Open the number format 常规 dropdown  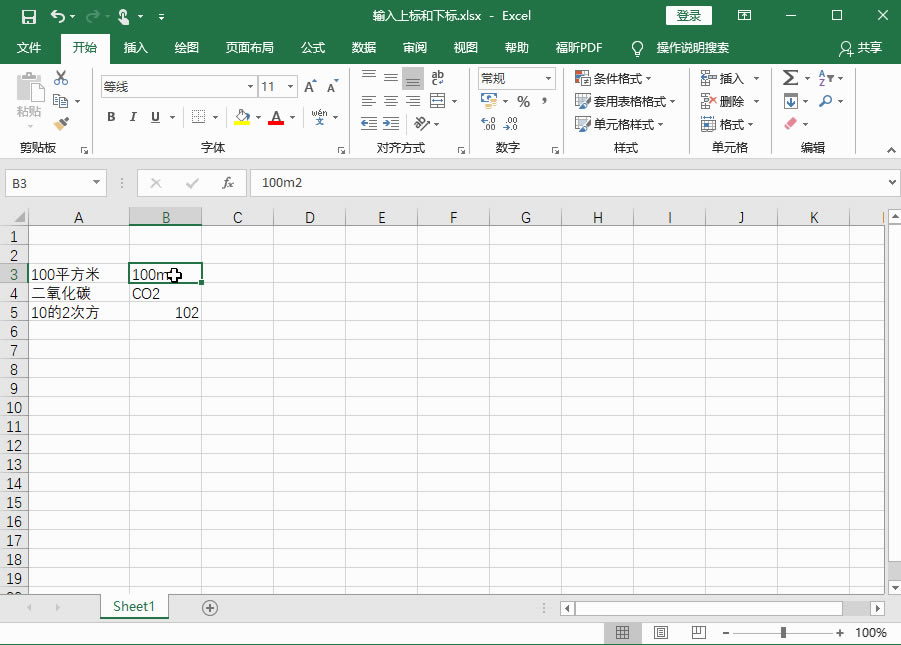point(549,78)
